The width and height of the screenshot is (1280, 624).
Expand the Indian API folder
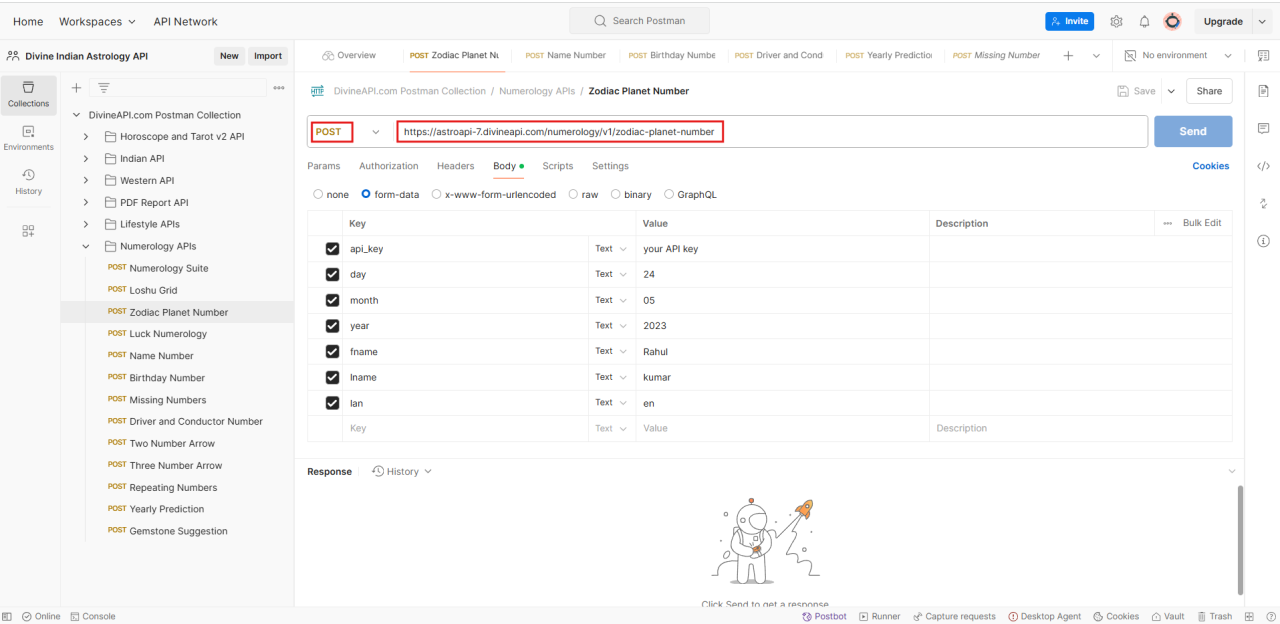point(86,159)
